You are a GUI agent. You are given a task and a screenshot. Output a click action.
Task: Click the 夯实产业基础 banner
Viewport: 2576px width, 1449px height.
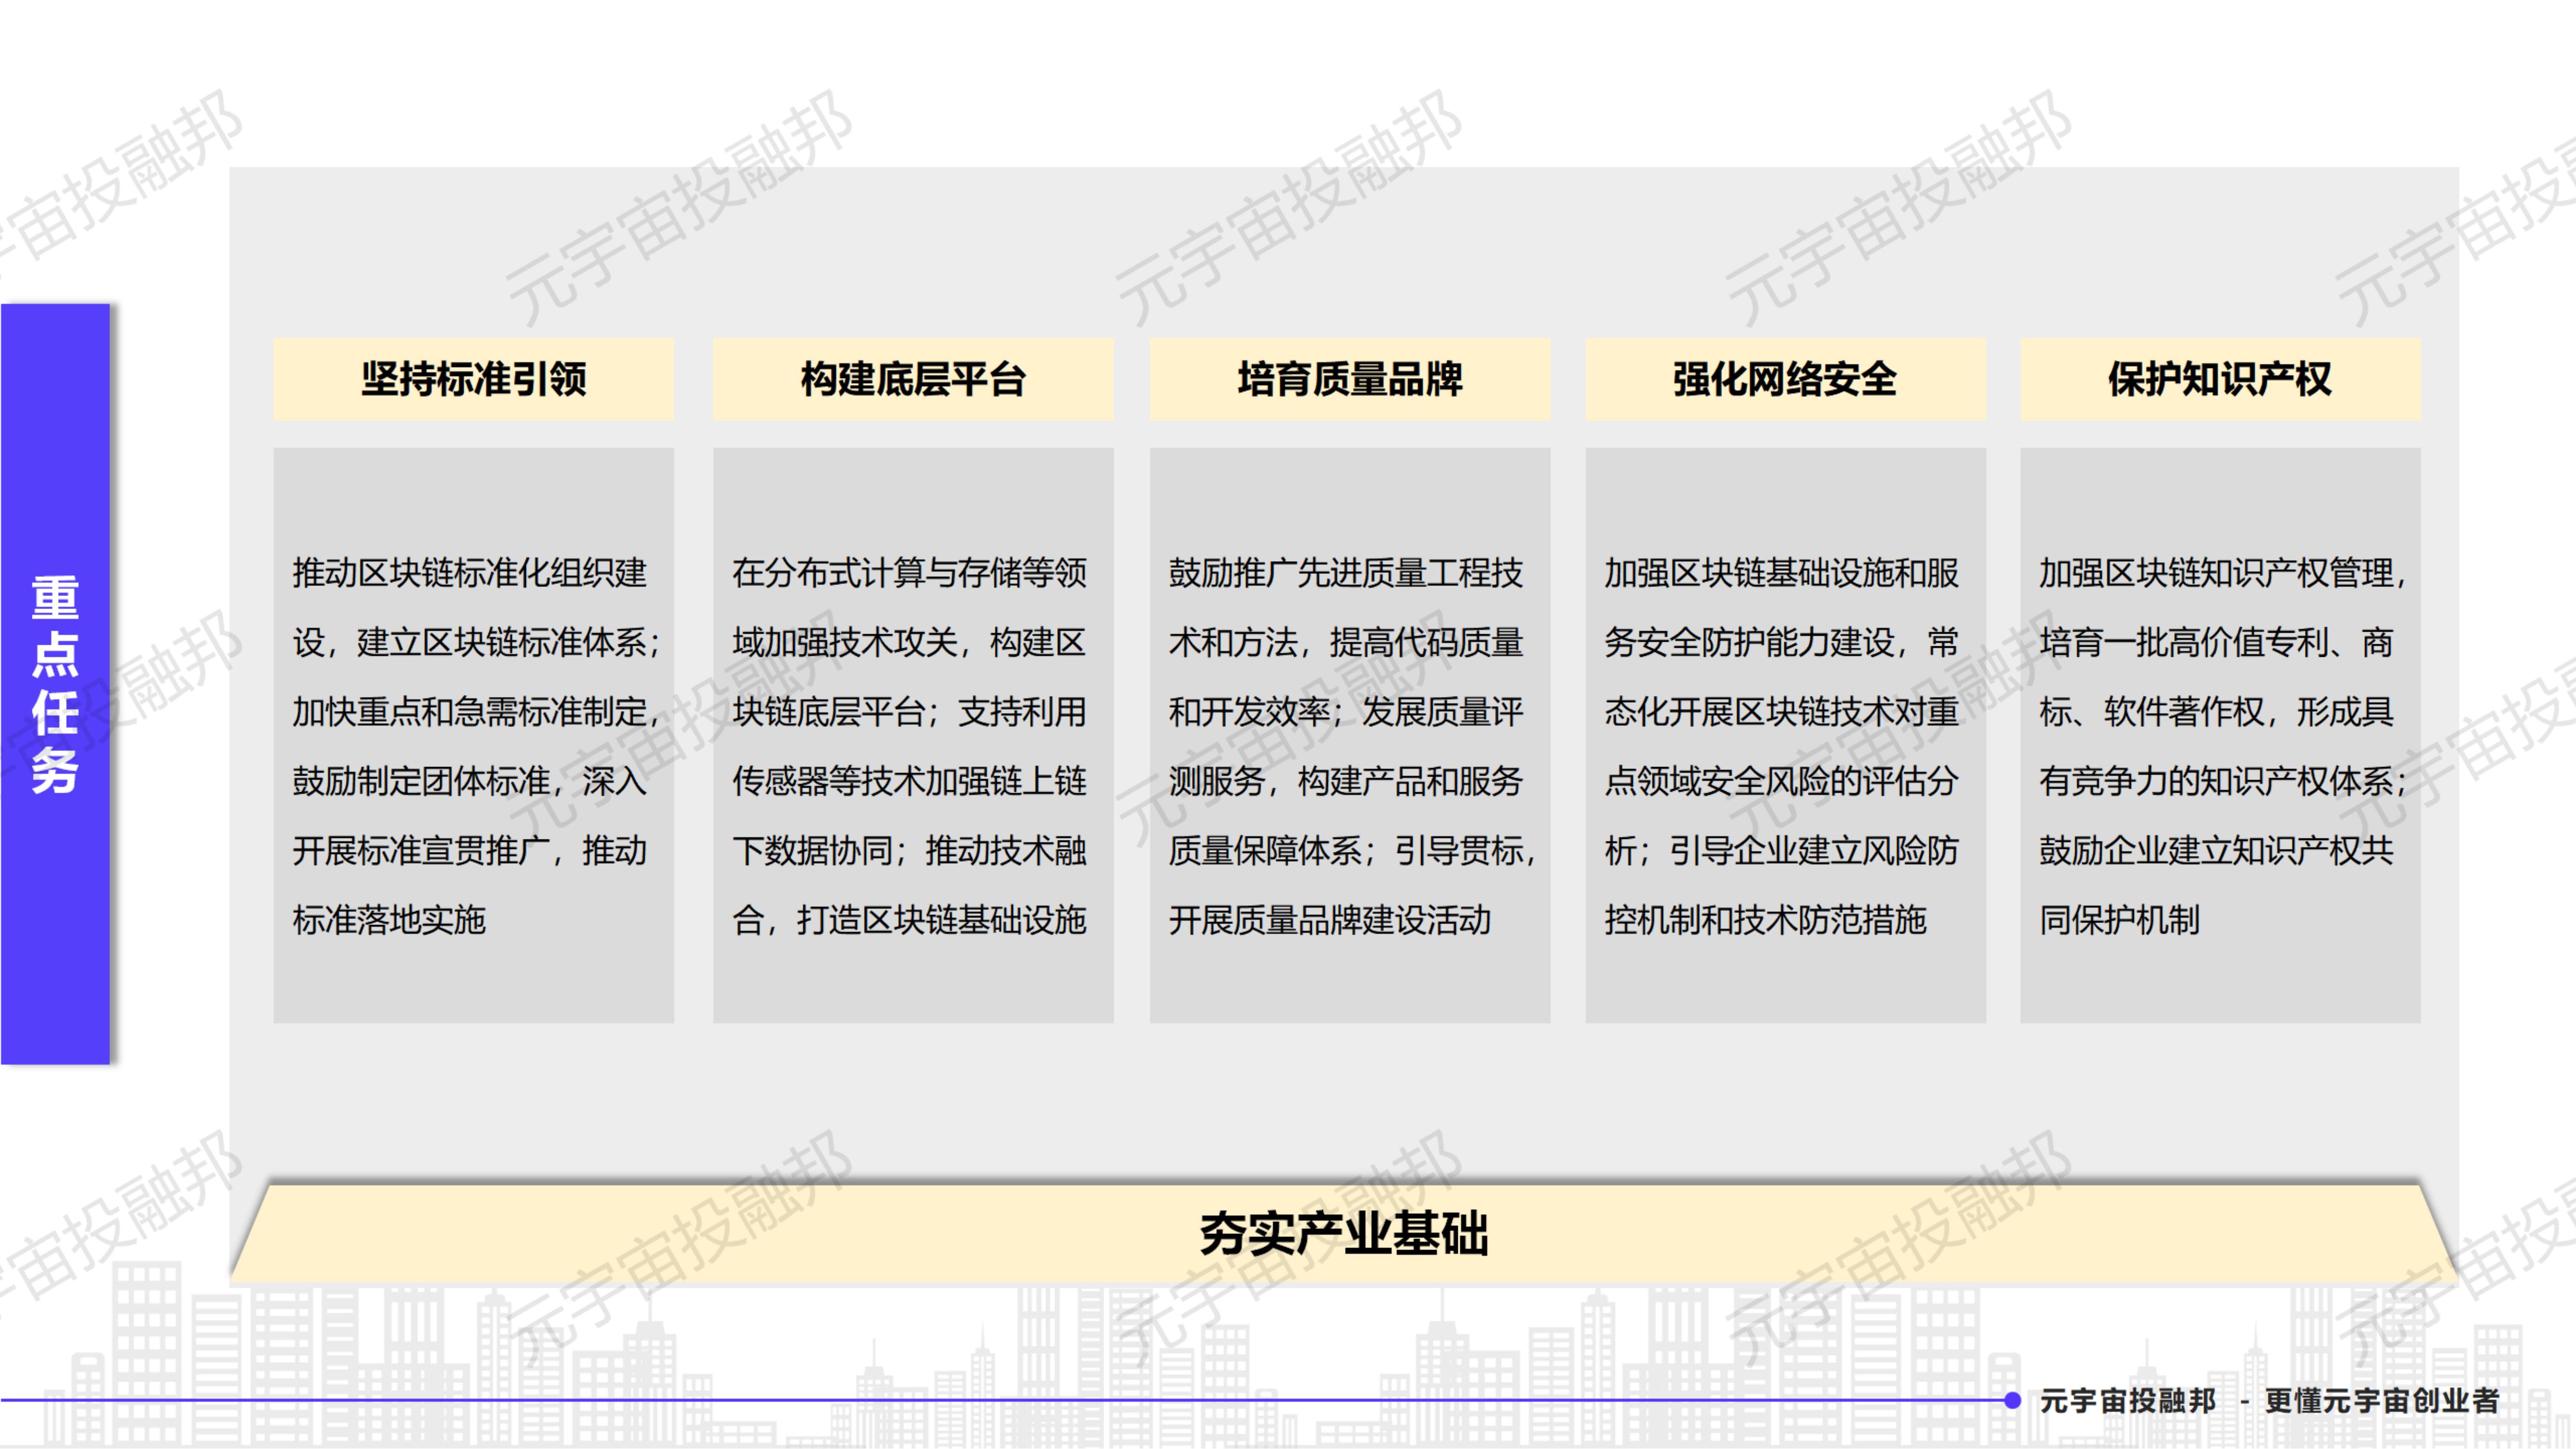tap(1343, 1233)
